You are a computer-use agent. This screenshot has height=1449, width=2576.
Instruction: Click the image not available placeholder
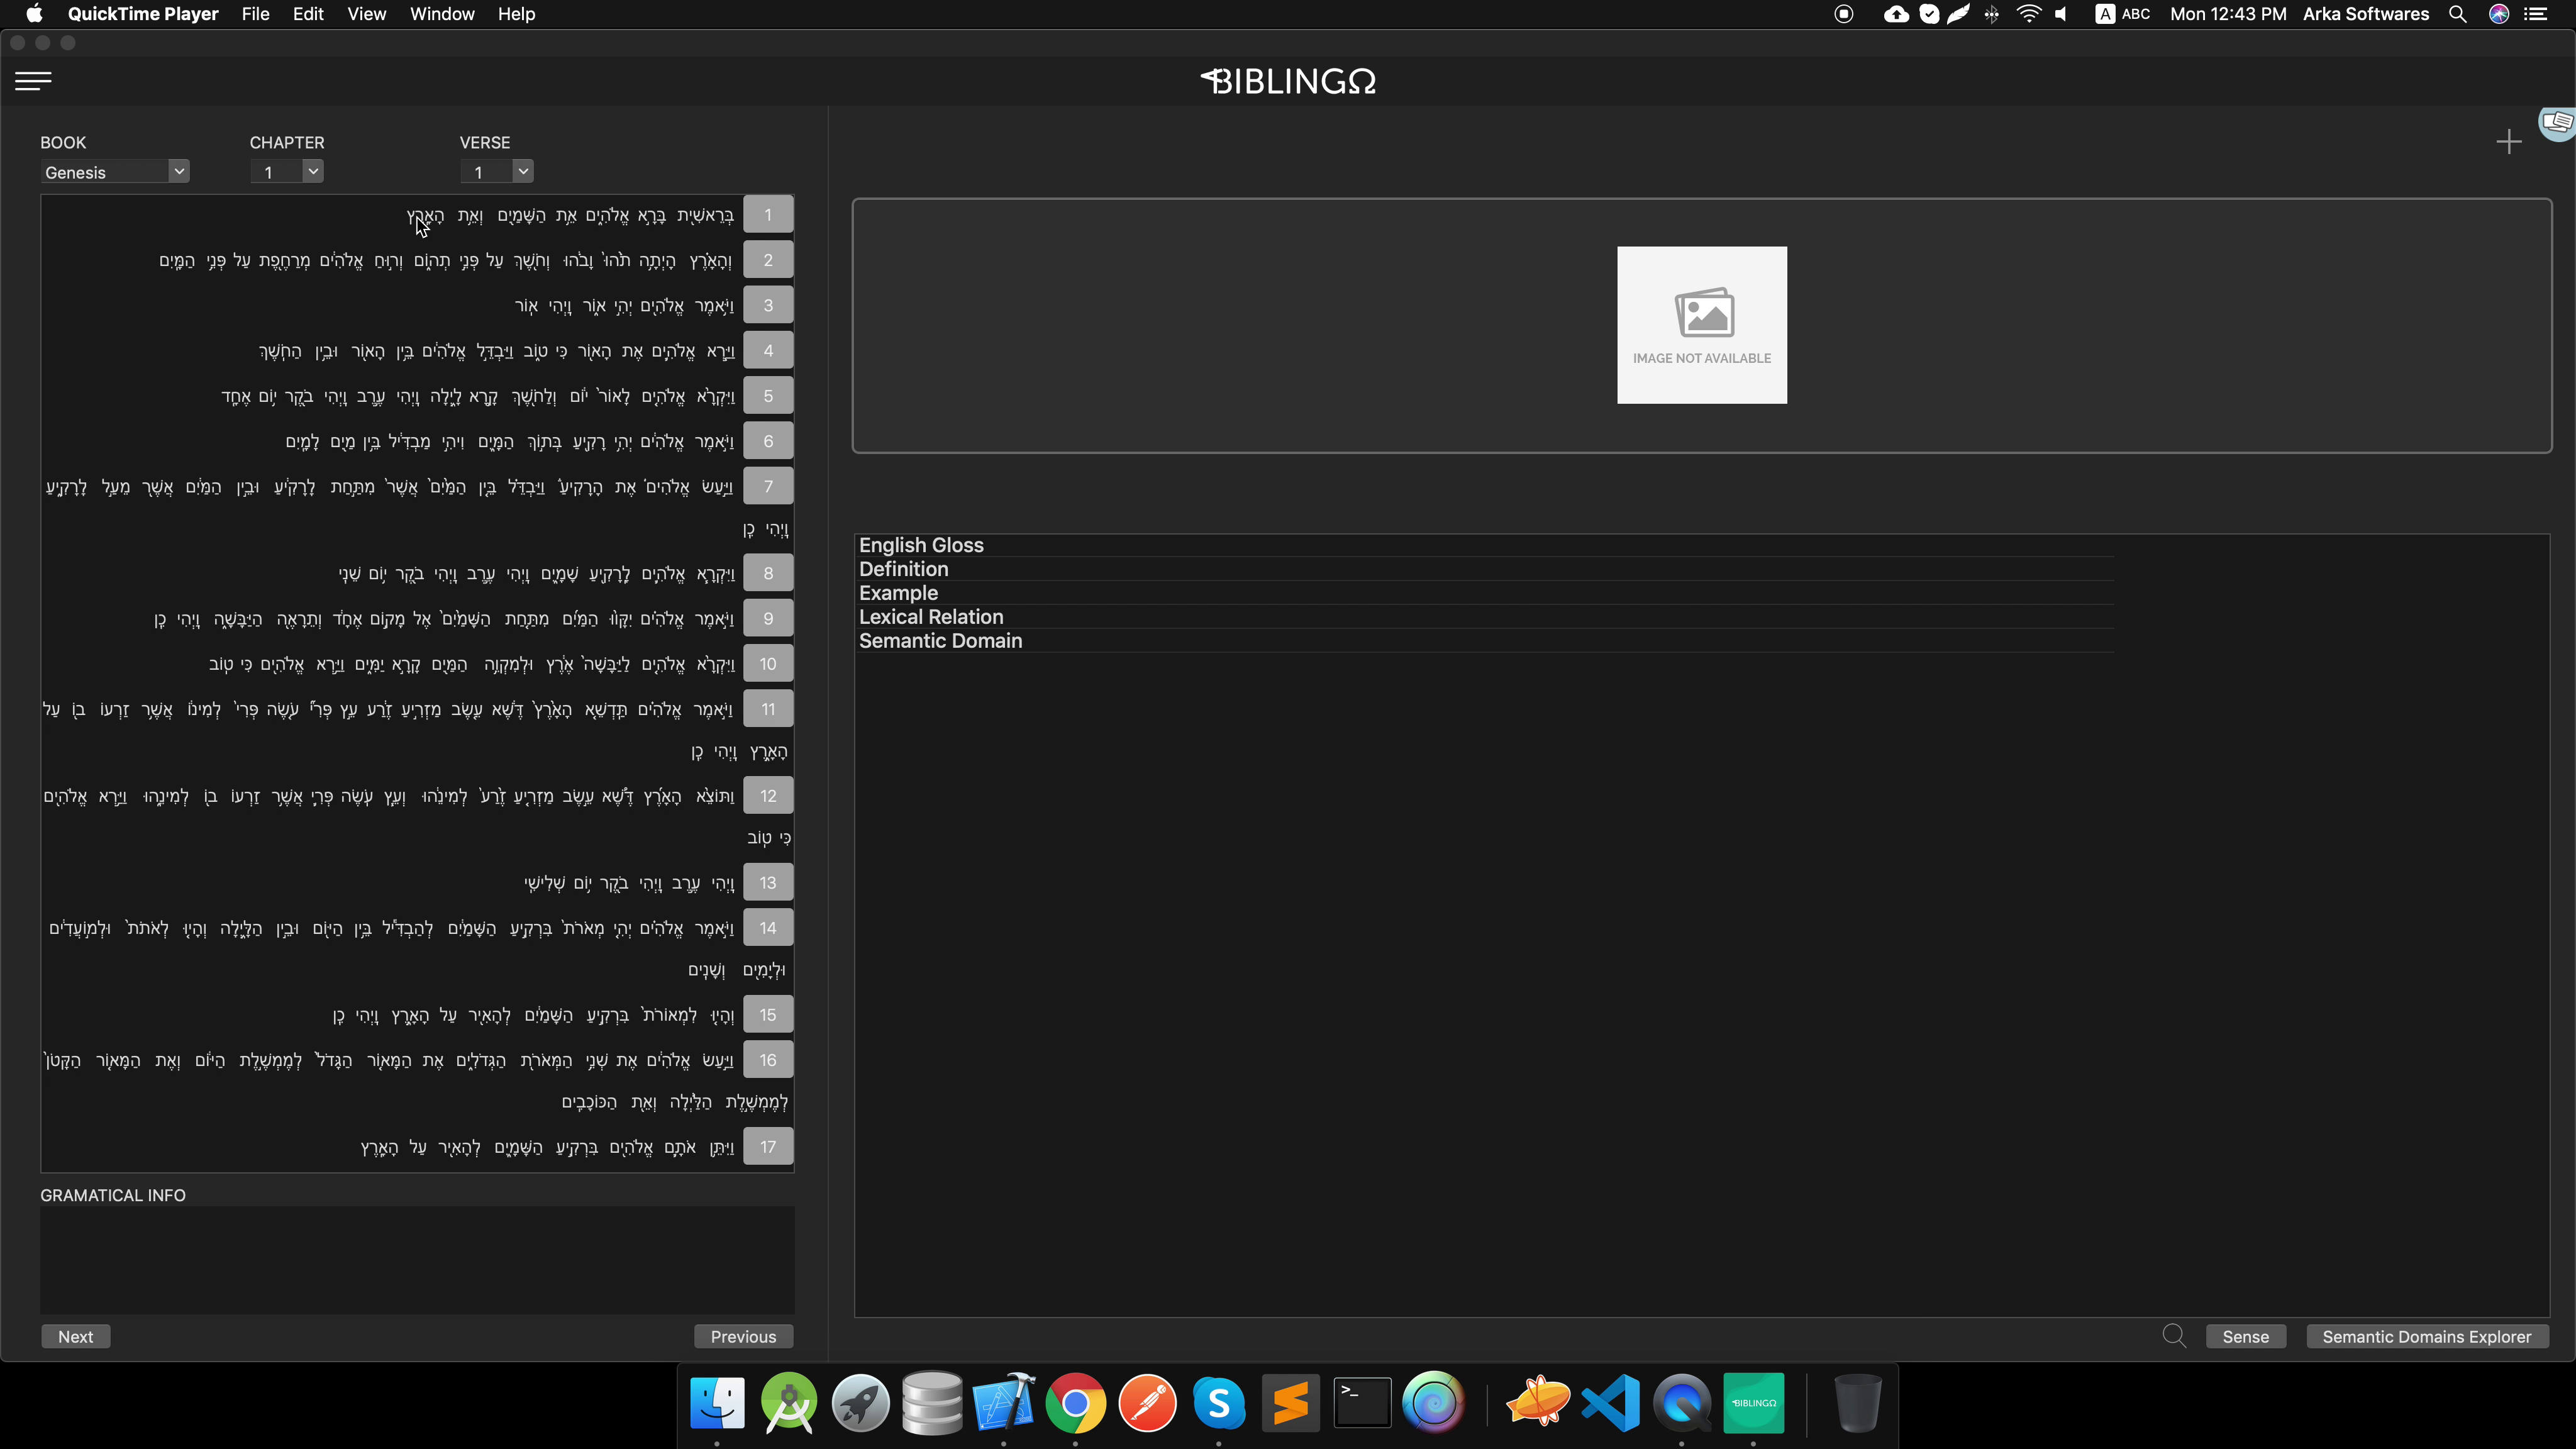(1701, 325)
